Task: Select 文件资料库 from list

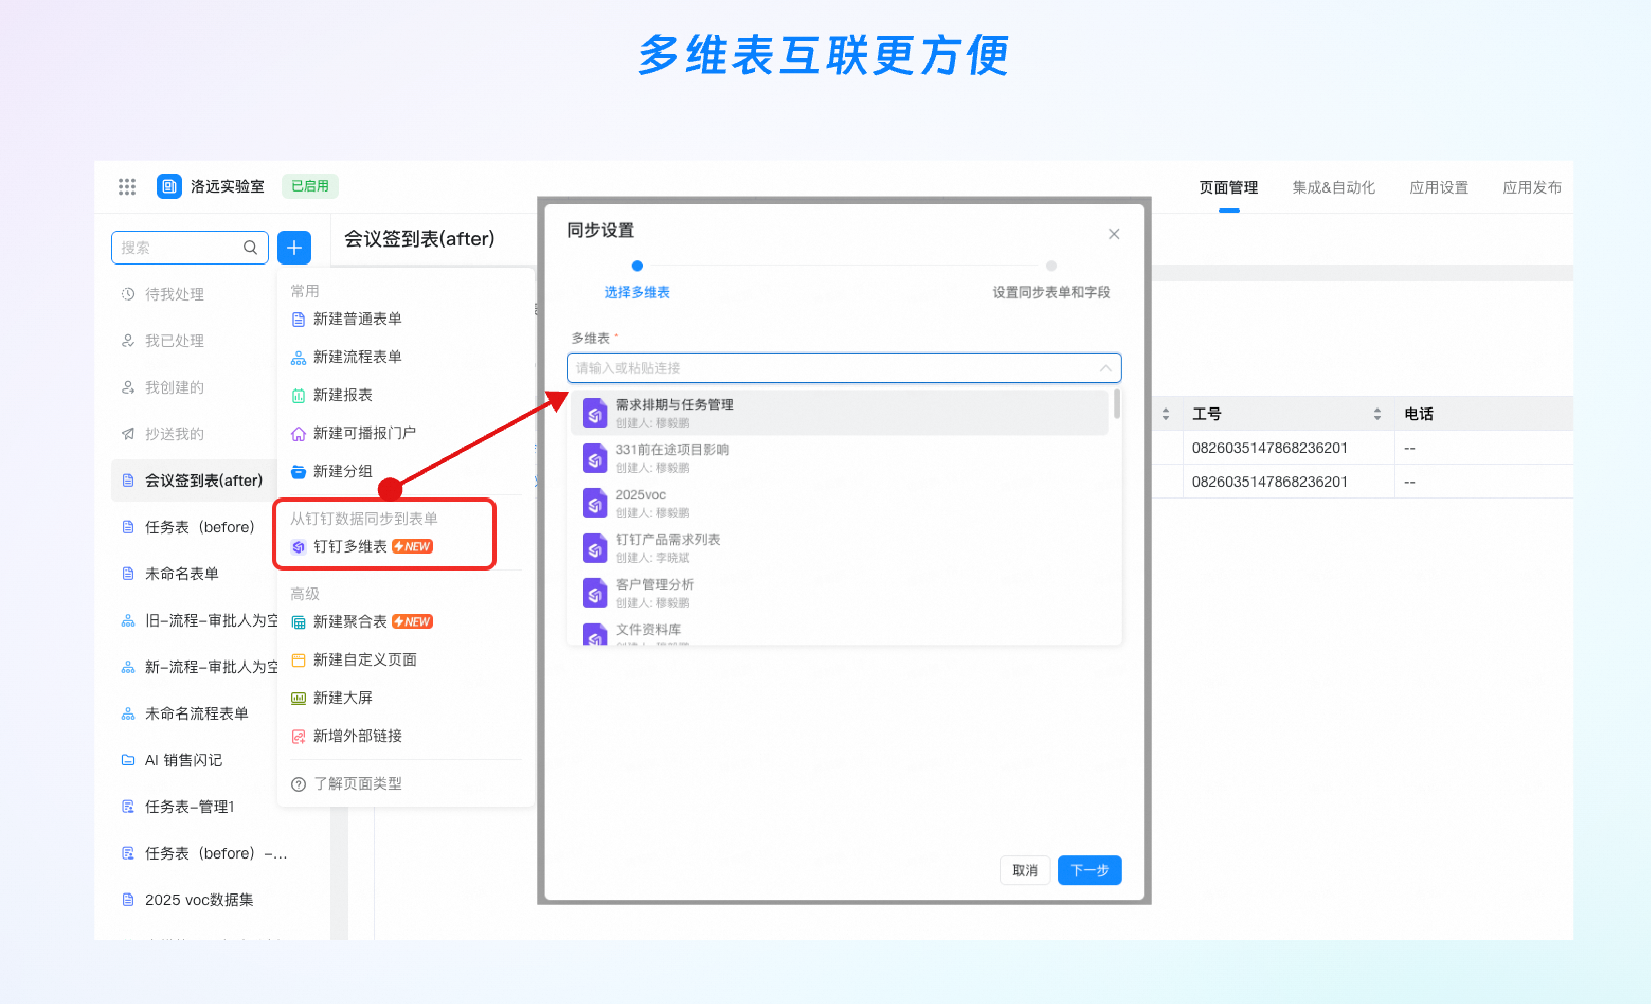Action: point(840,633)
